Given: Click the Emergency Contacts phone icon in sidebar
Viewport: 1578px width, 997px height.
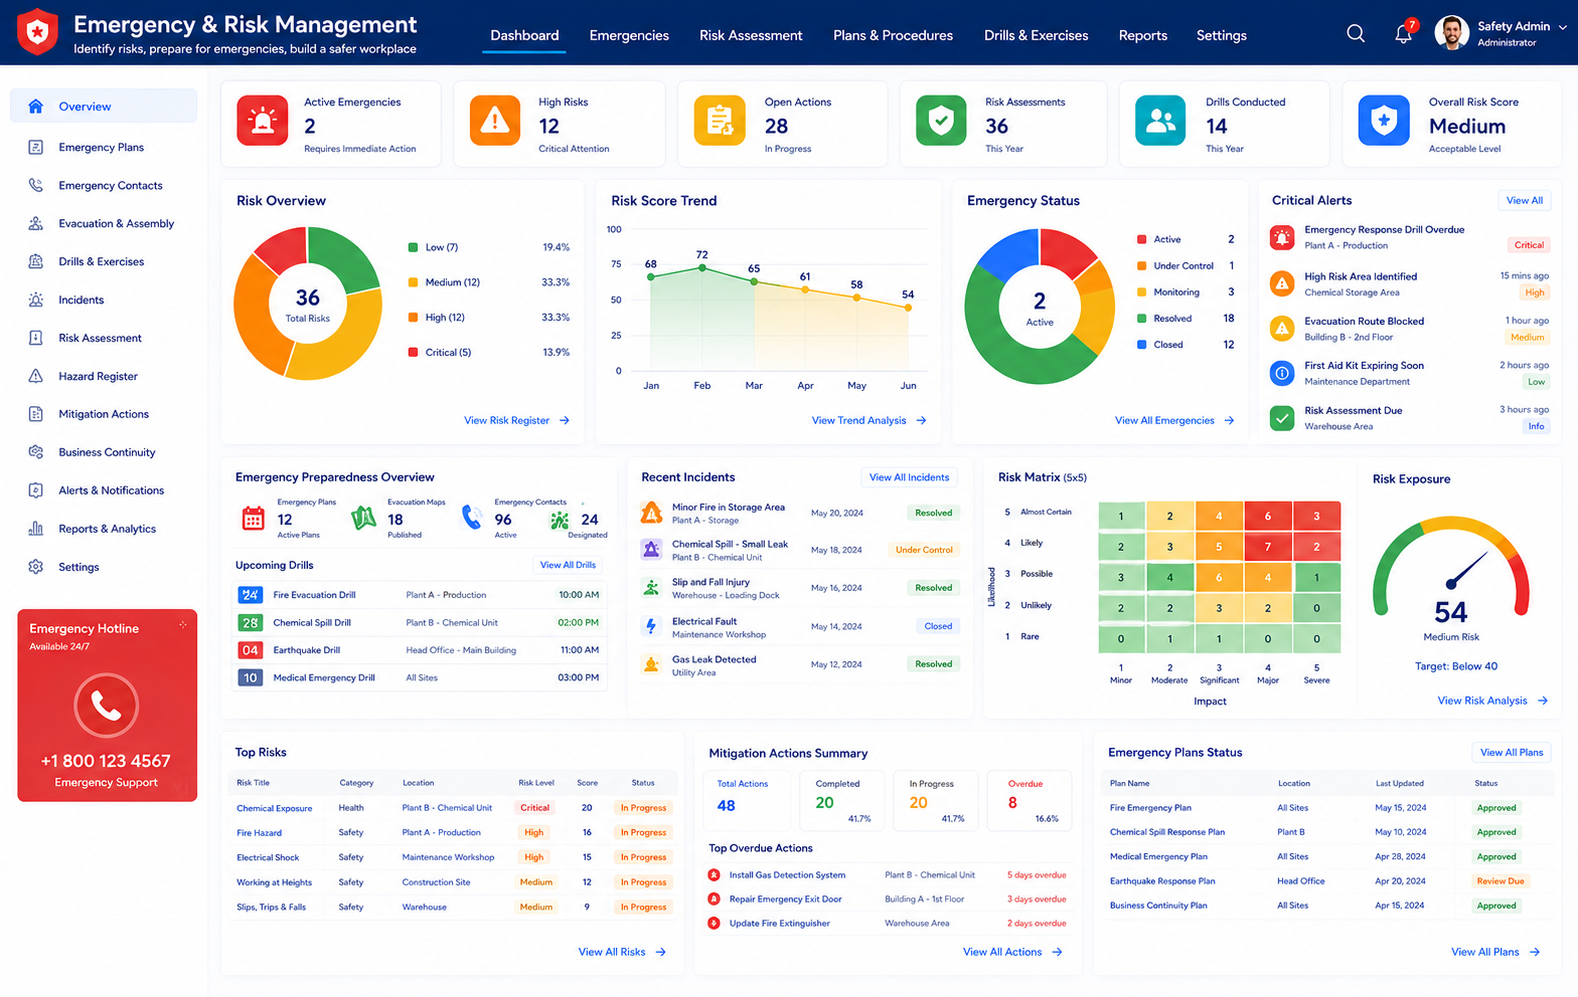Looking at the screenshot, I should [x=36, y=185].
